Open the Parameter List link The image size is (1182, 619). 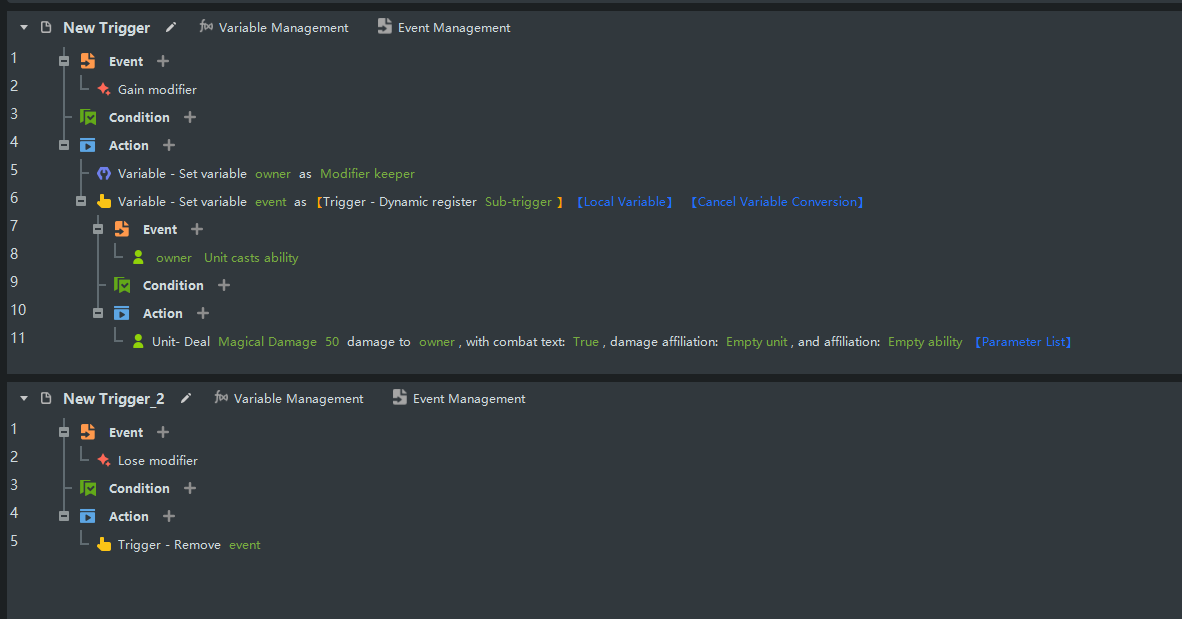tap(1023, 342)
